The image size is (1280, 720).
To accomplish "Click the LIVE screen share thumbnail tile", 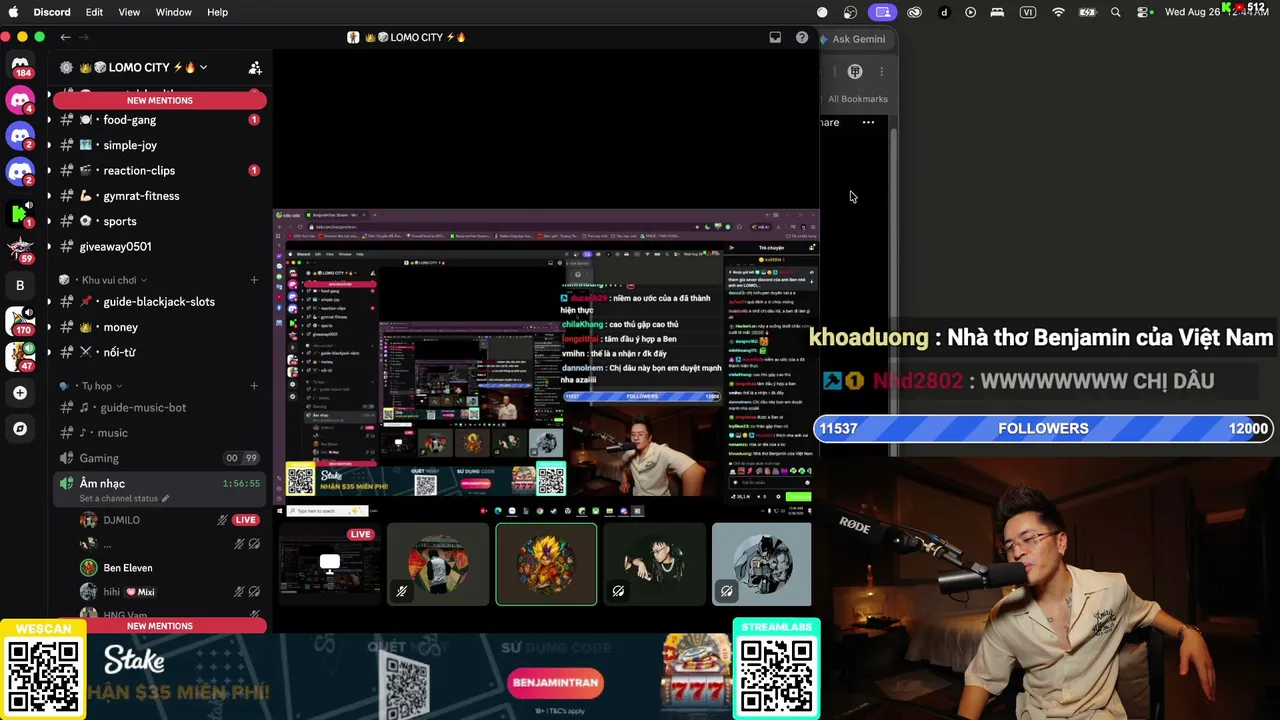I will [330, 564].
